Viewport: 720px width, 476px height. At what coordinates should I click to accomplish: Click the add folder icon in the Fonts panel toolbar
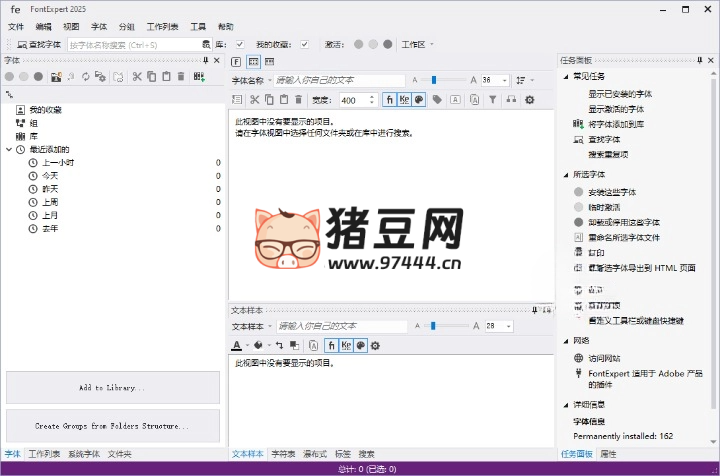pyautogui.click(x=56, y=77)
